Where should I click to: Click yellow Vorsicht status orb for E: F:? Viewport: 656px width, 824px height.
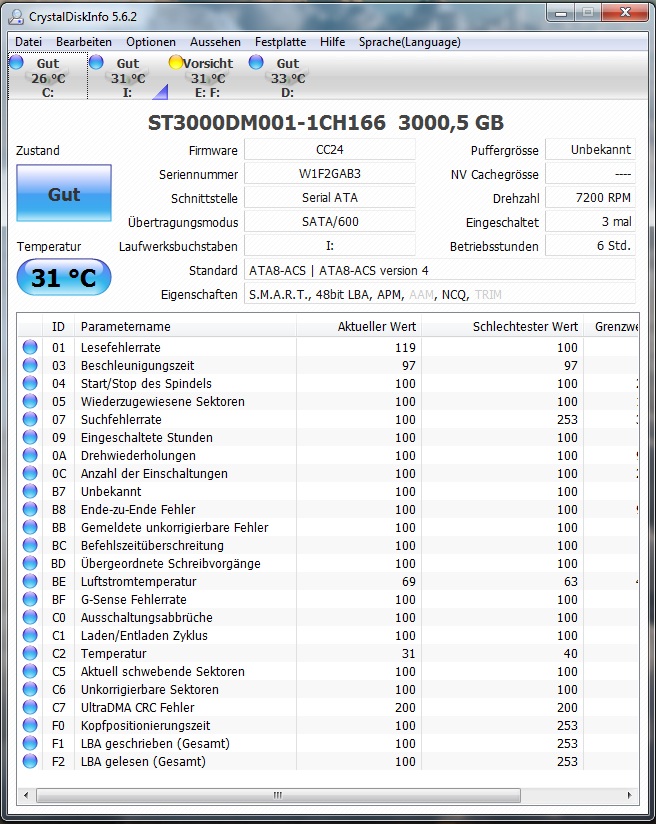coord(176,63)
